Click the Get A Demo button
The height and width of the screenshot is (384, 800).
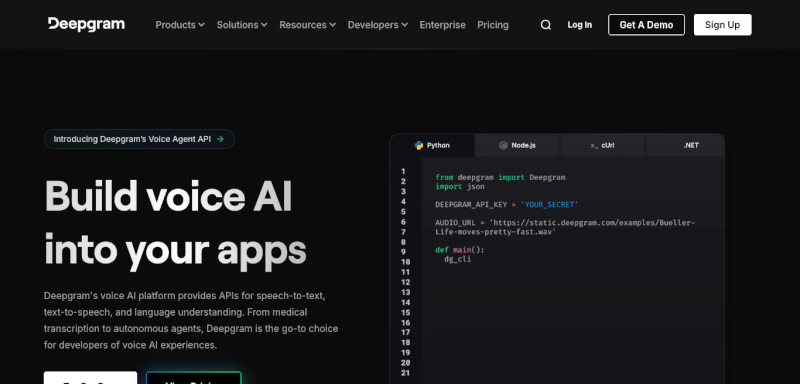tap(646, 24)
